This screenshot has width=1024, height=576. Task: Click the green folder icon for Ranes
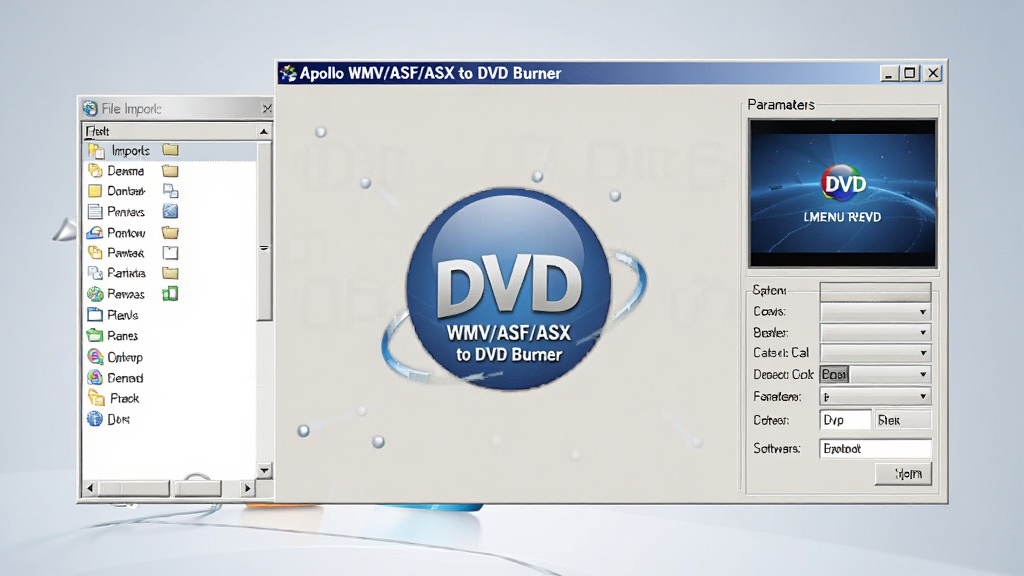(x=95, y=336)
